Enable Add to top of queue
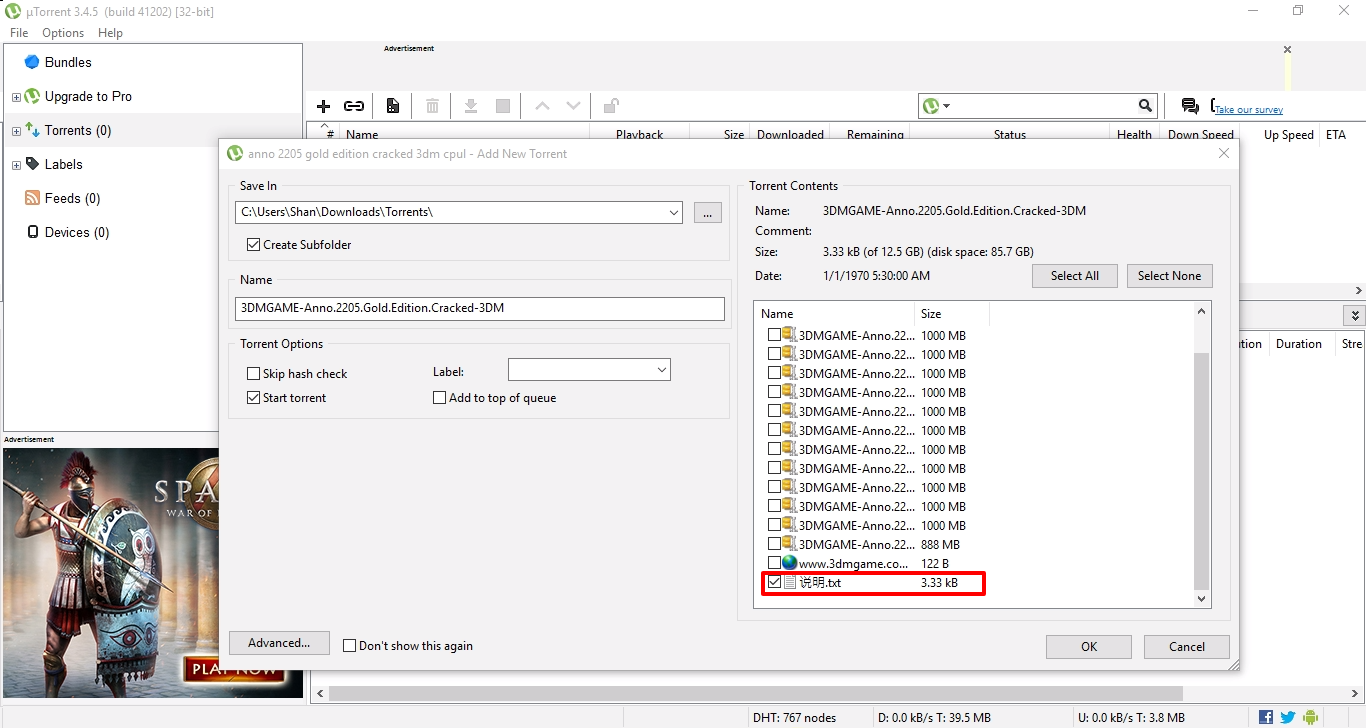1366x728 pixels. click(439, 398)
